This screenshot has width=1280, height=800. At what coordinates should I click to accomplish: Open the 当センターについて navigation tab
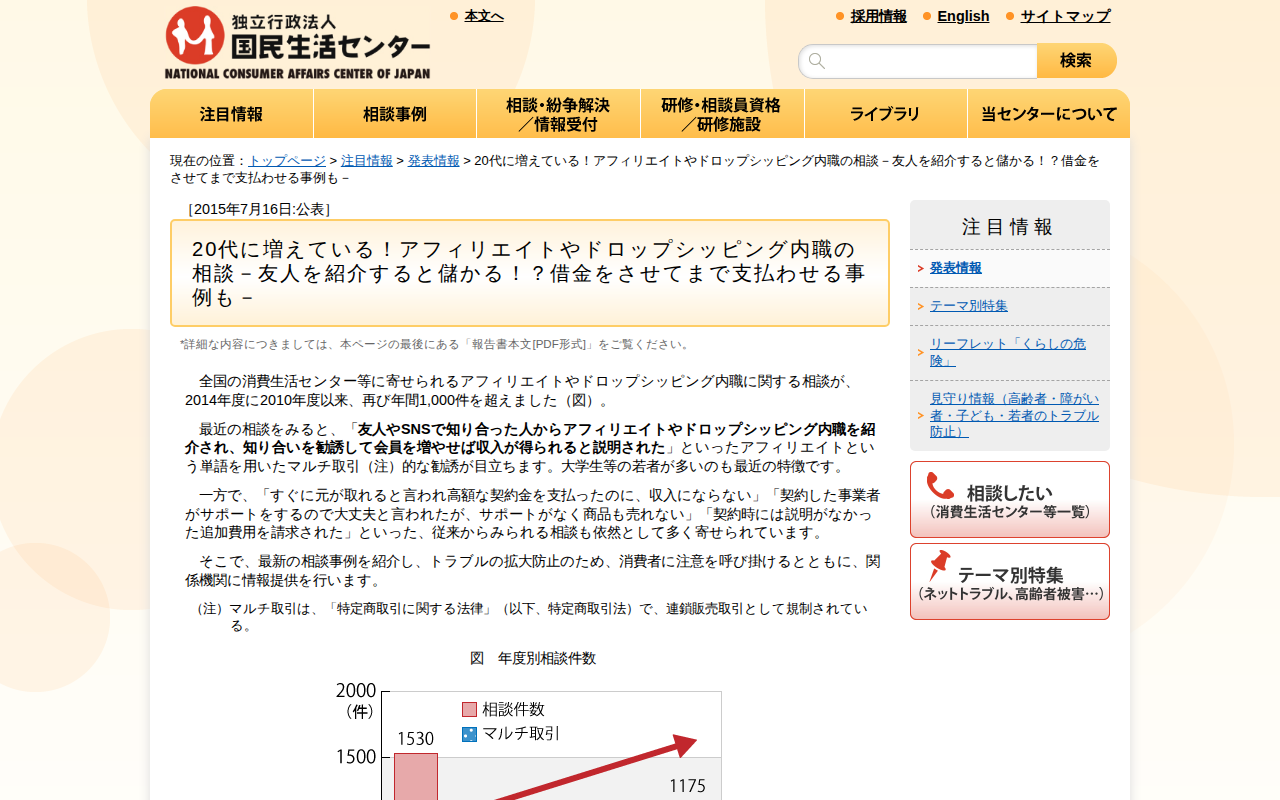pos(1049,114)
